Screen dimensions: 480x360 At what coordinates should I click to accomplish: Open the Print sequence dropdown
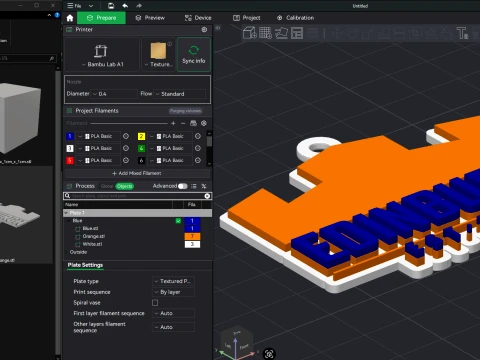(173, 292)
